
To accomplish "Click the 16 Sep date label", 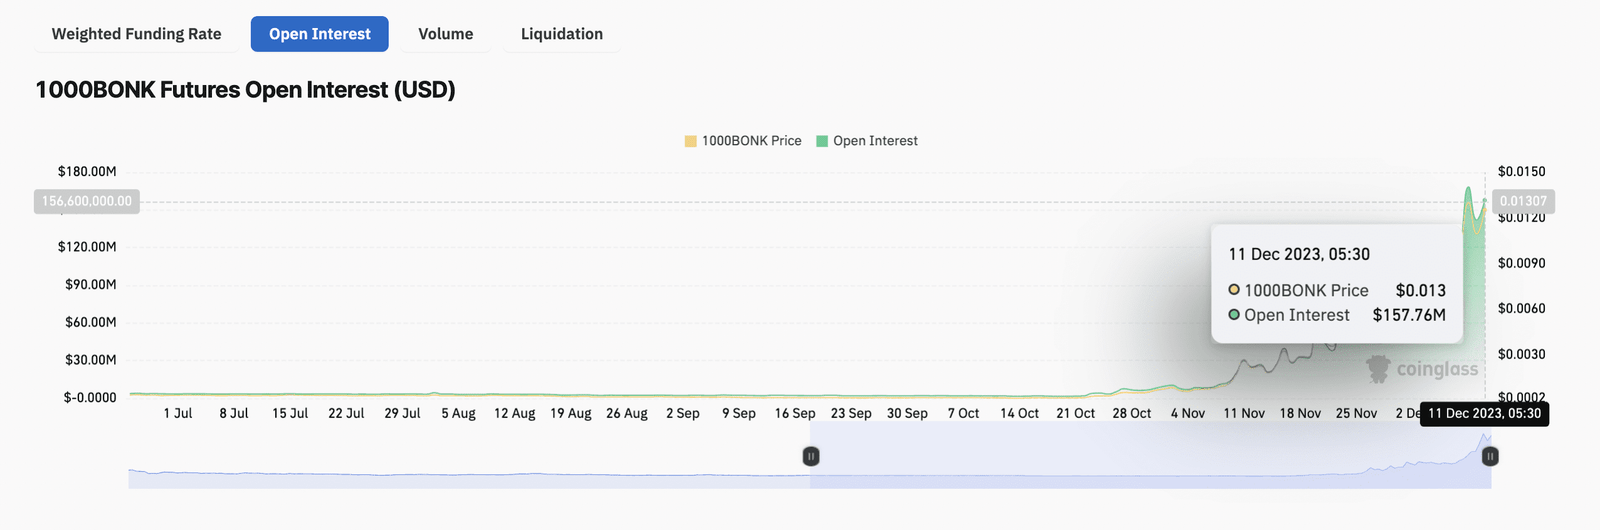I will [795, 413].
